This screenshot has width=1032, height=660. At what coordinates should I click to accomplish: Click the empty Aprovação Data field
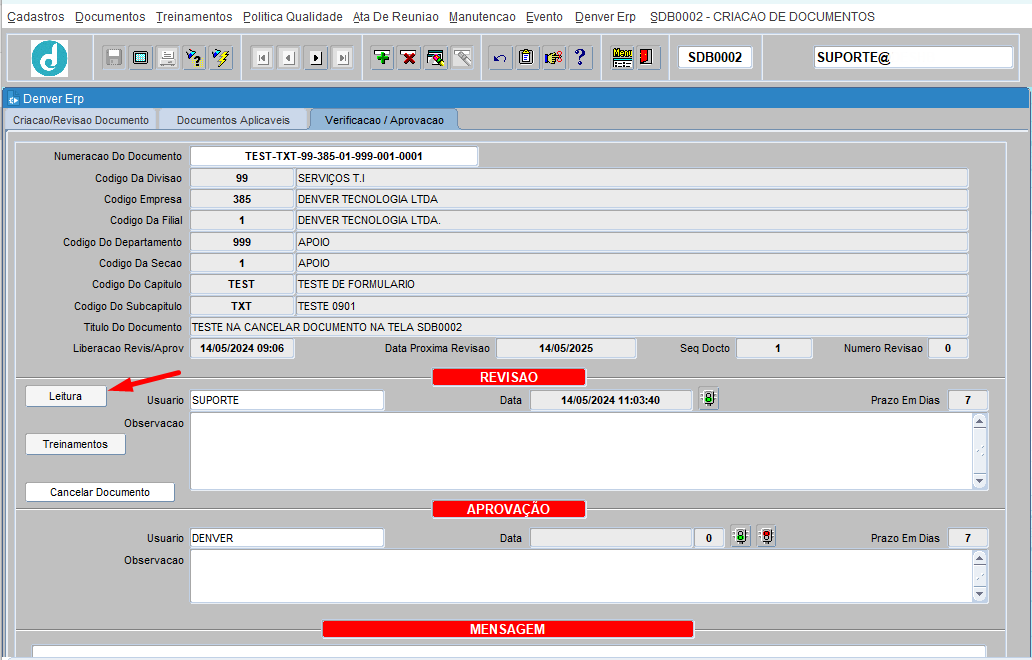[x=611, y=538]
